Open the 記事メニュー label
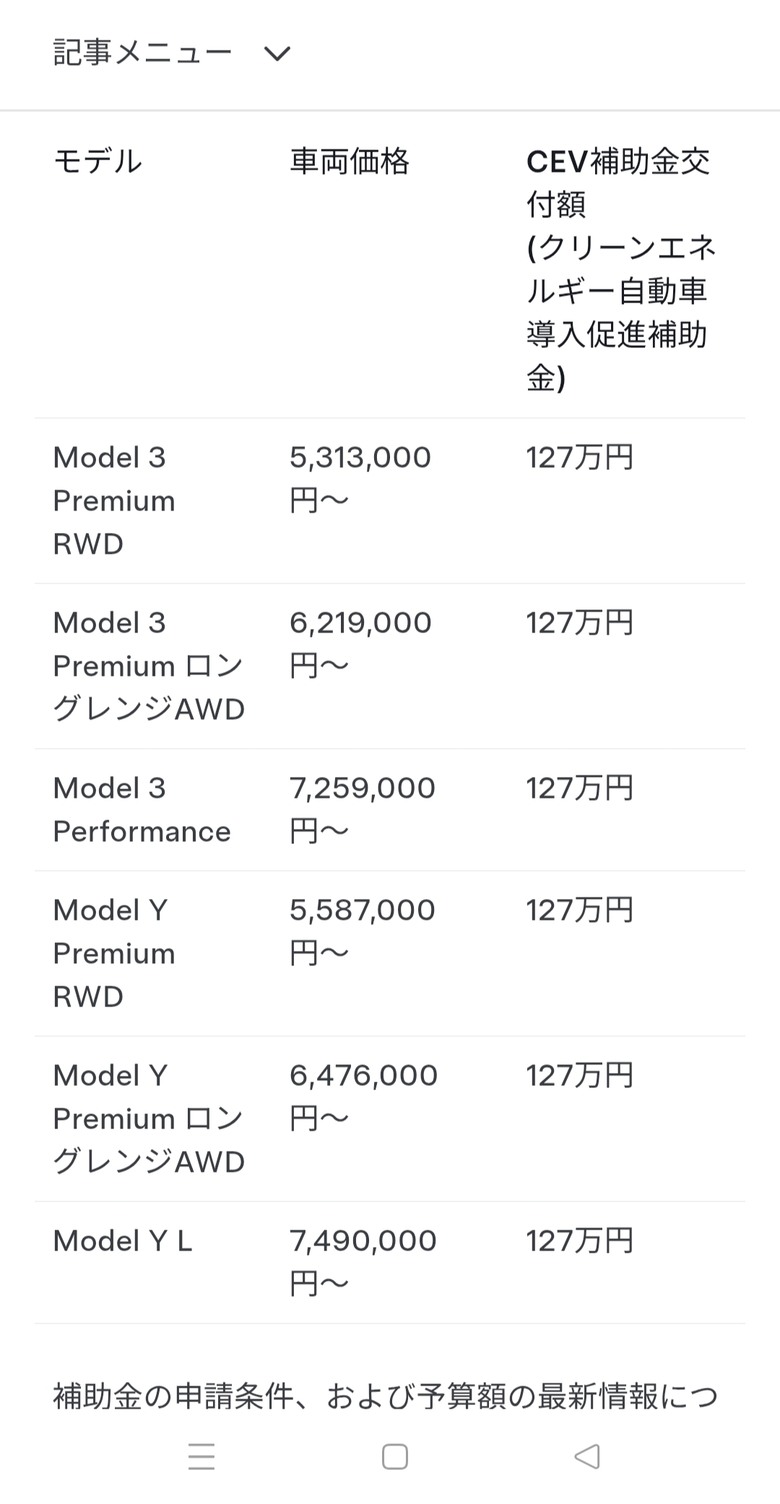The image size is (780, 1504). (x=142, y=52)
